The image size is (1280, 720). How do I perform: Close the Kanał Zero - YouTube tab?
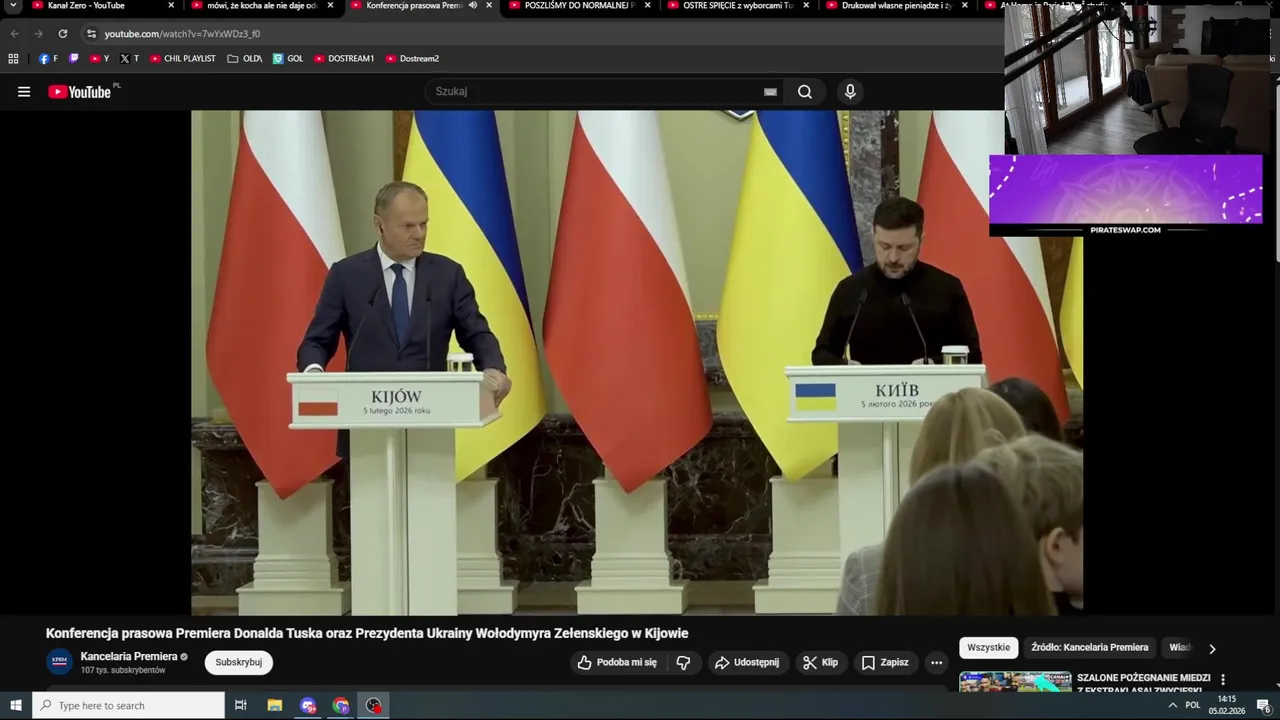171,6
